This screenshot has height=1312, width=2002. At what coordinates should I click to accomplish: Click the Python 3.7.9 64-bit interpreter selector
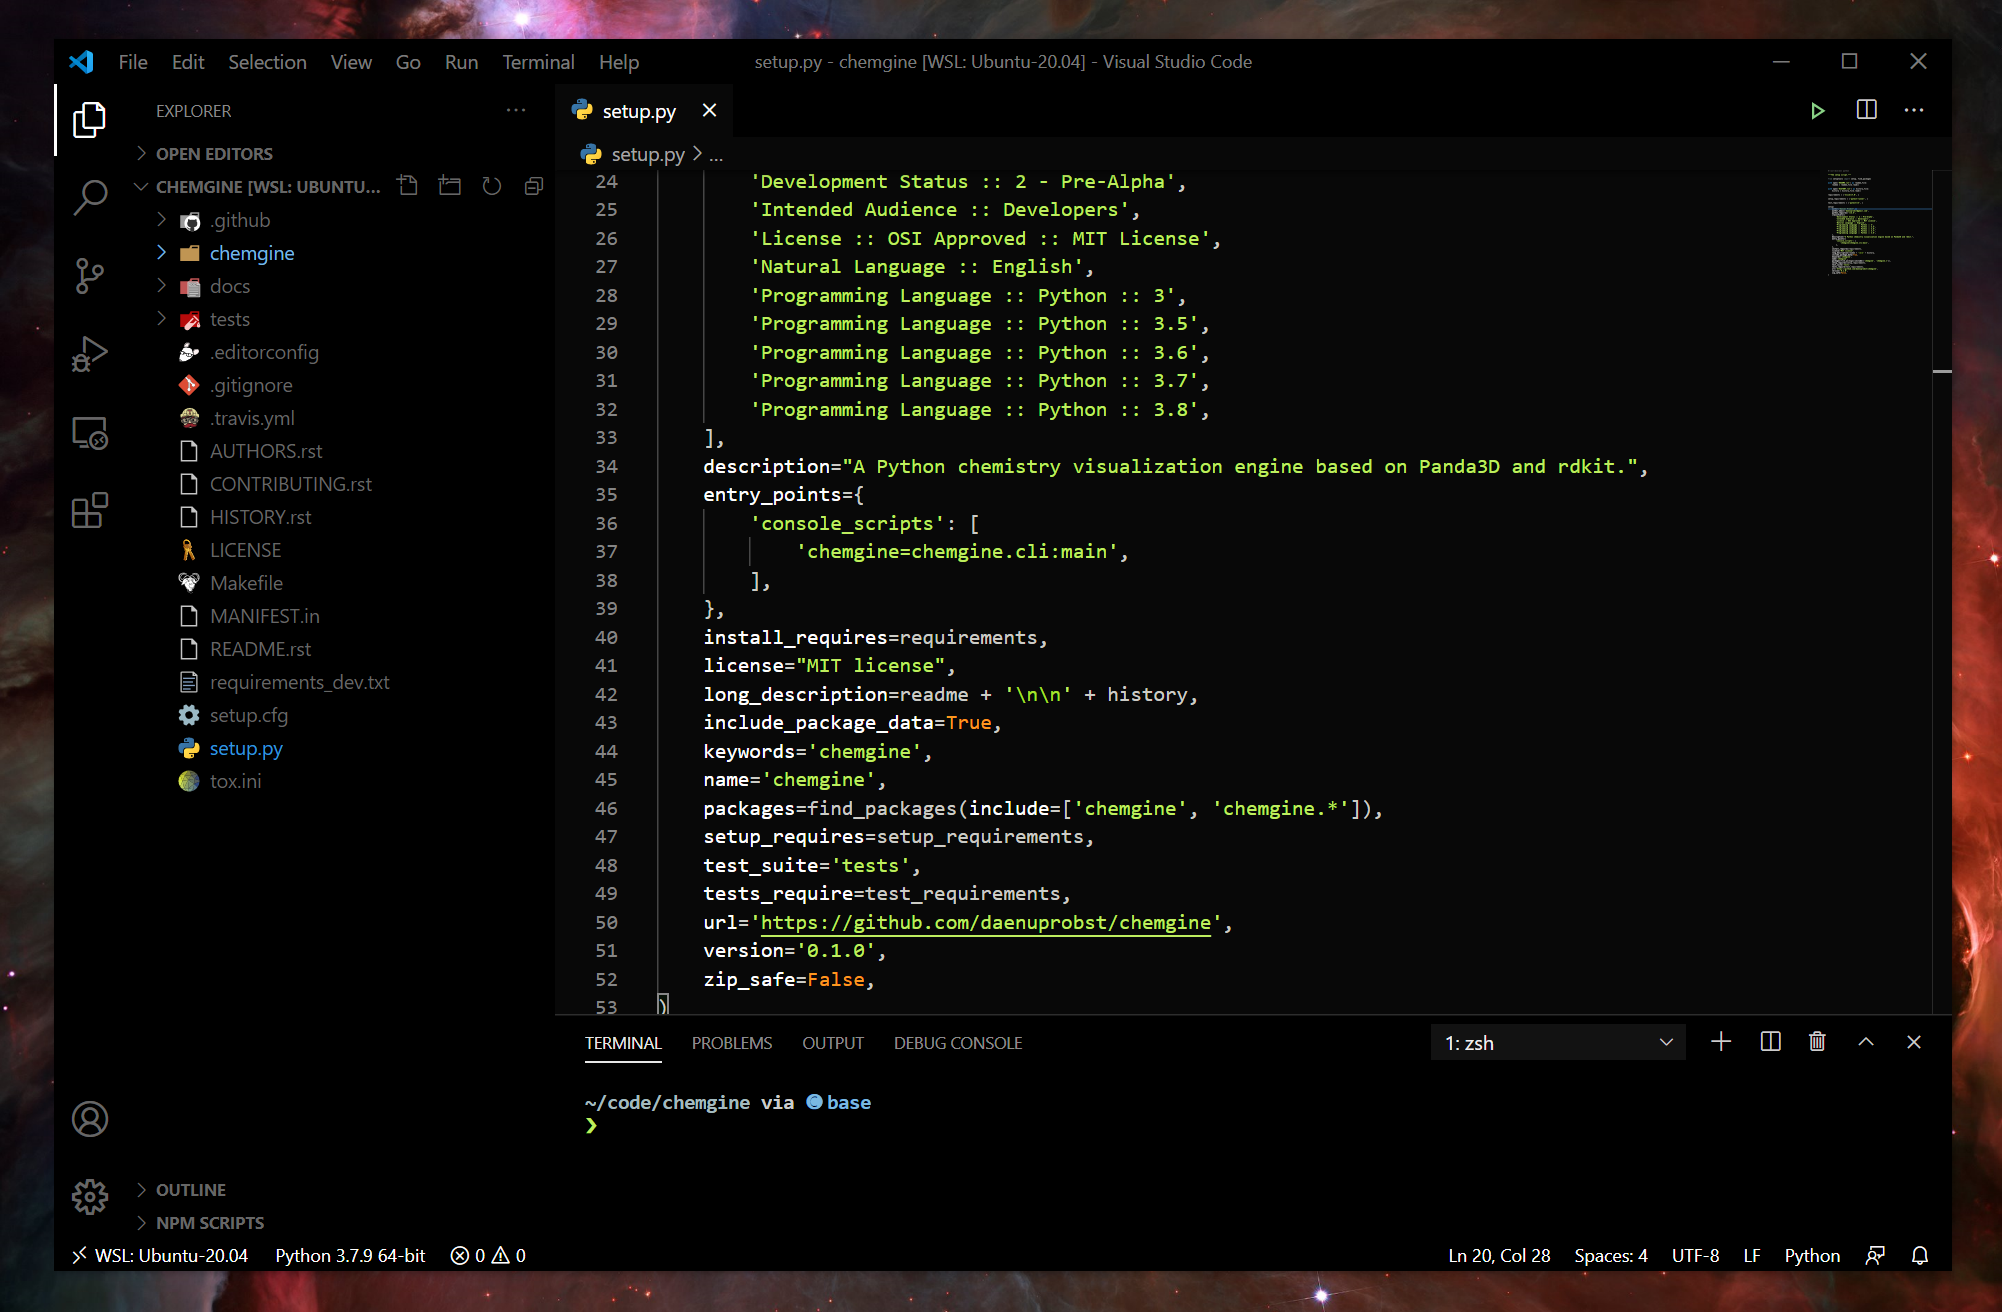click(350, 1255)
